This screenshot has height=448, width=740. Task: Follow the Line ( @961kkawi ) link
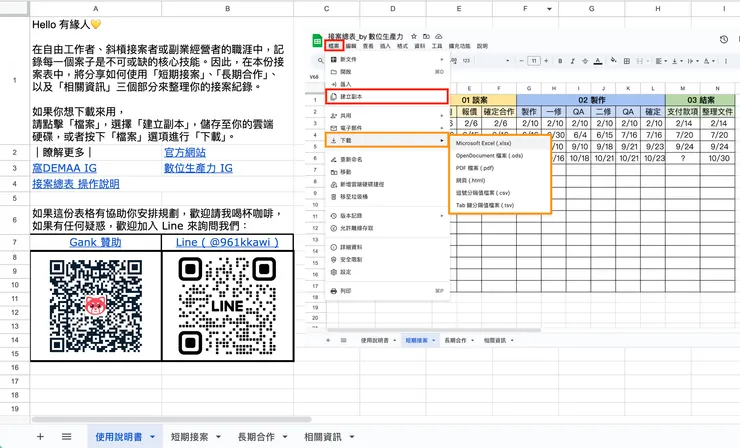coord(227,242)
